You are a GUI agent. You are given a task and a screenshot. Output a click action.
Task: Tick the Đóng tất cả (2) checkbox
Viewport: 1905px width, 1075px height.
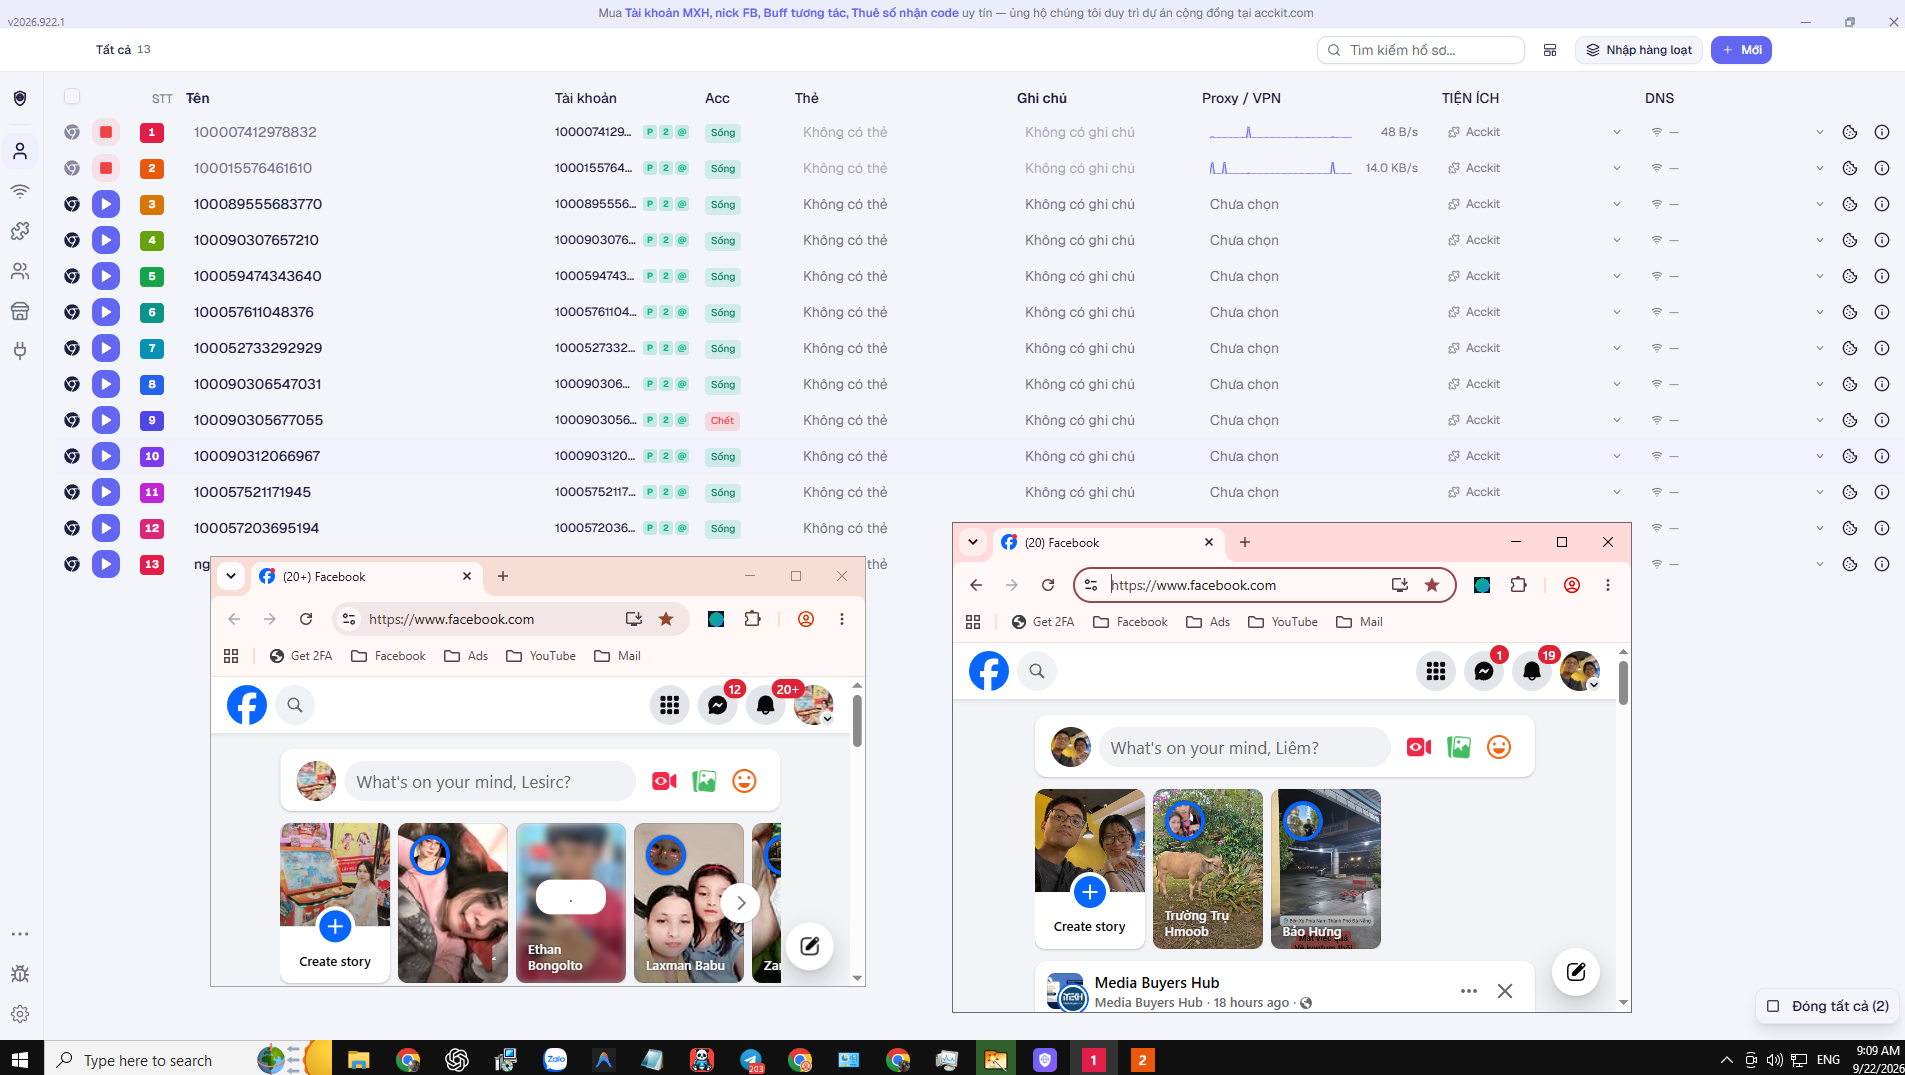[1773, 1006]
